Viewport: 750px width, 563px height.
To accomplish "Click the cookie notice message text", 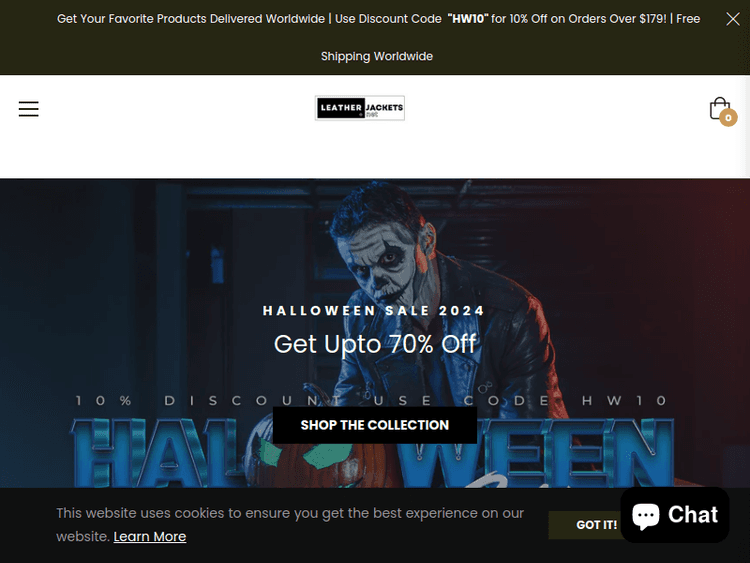I will pyautogui.click(x=290, y=525).
